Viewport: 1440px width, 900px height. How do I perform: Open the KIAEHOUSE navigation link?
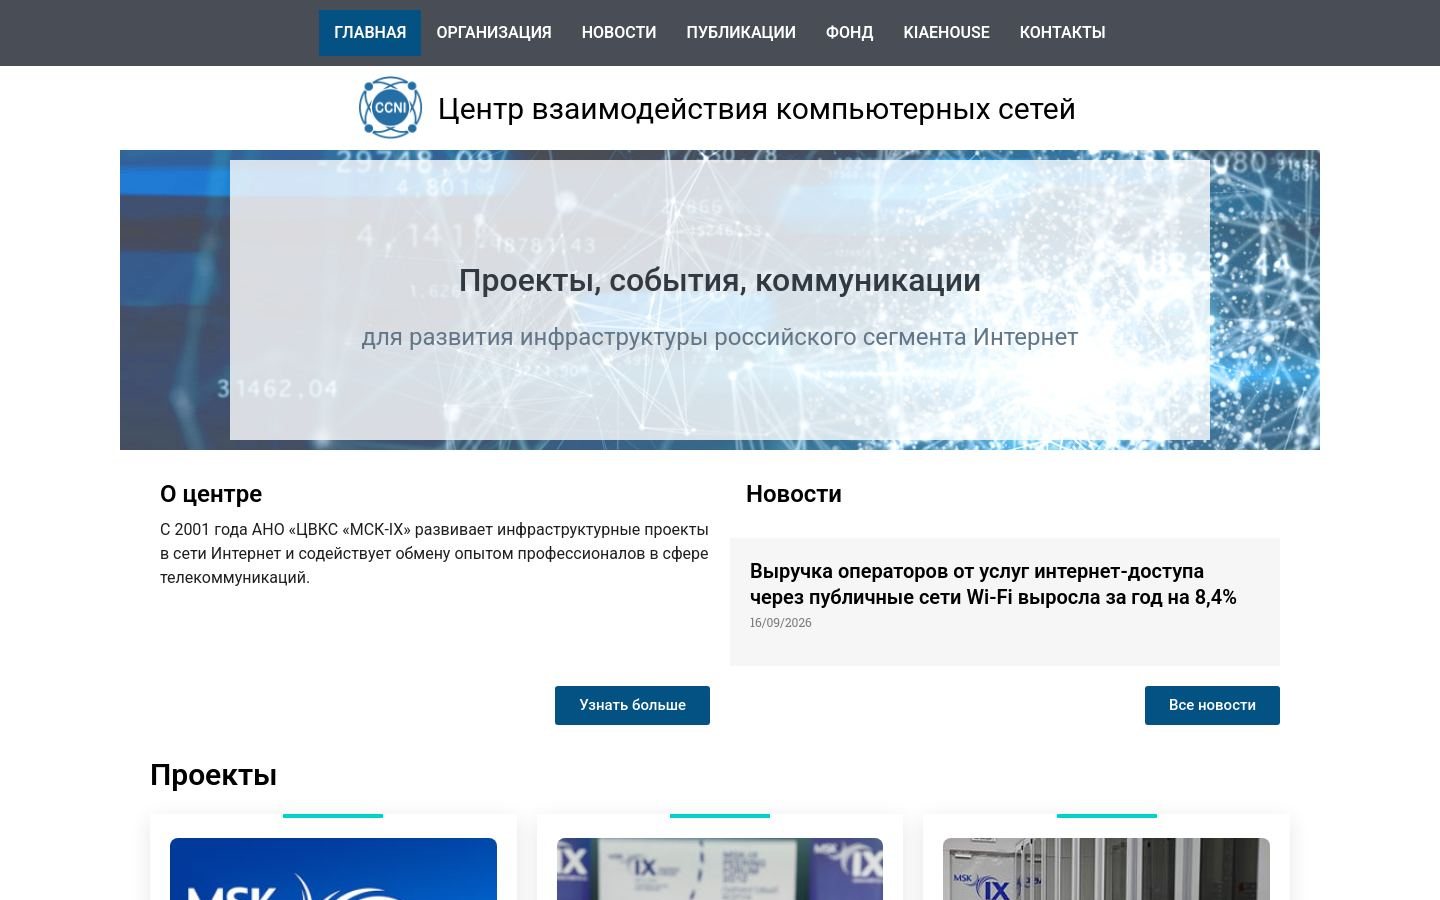946,33
